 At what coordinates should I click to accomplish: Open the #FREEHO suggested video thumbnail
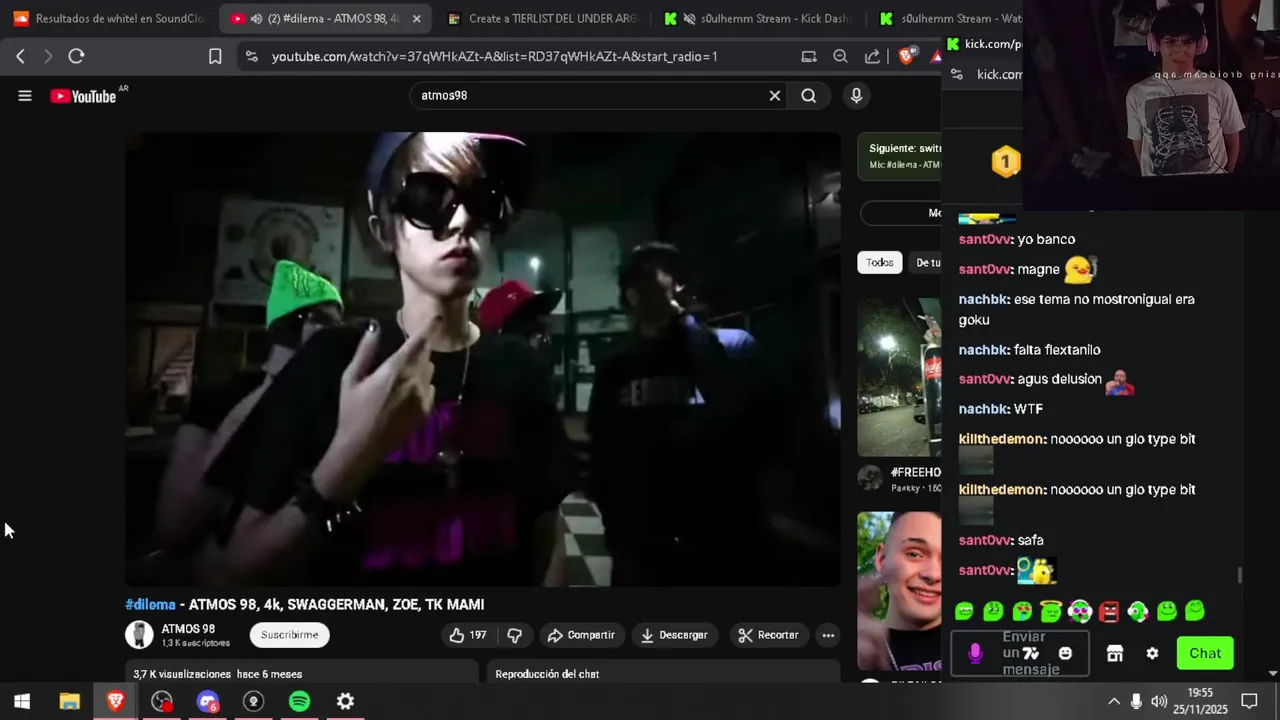[x=899, y=377]
